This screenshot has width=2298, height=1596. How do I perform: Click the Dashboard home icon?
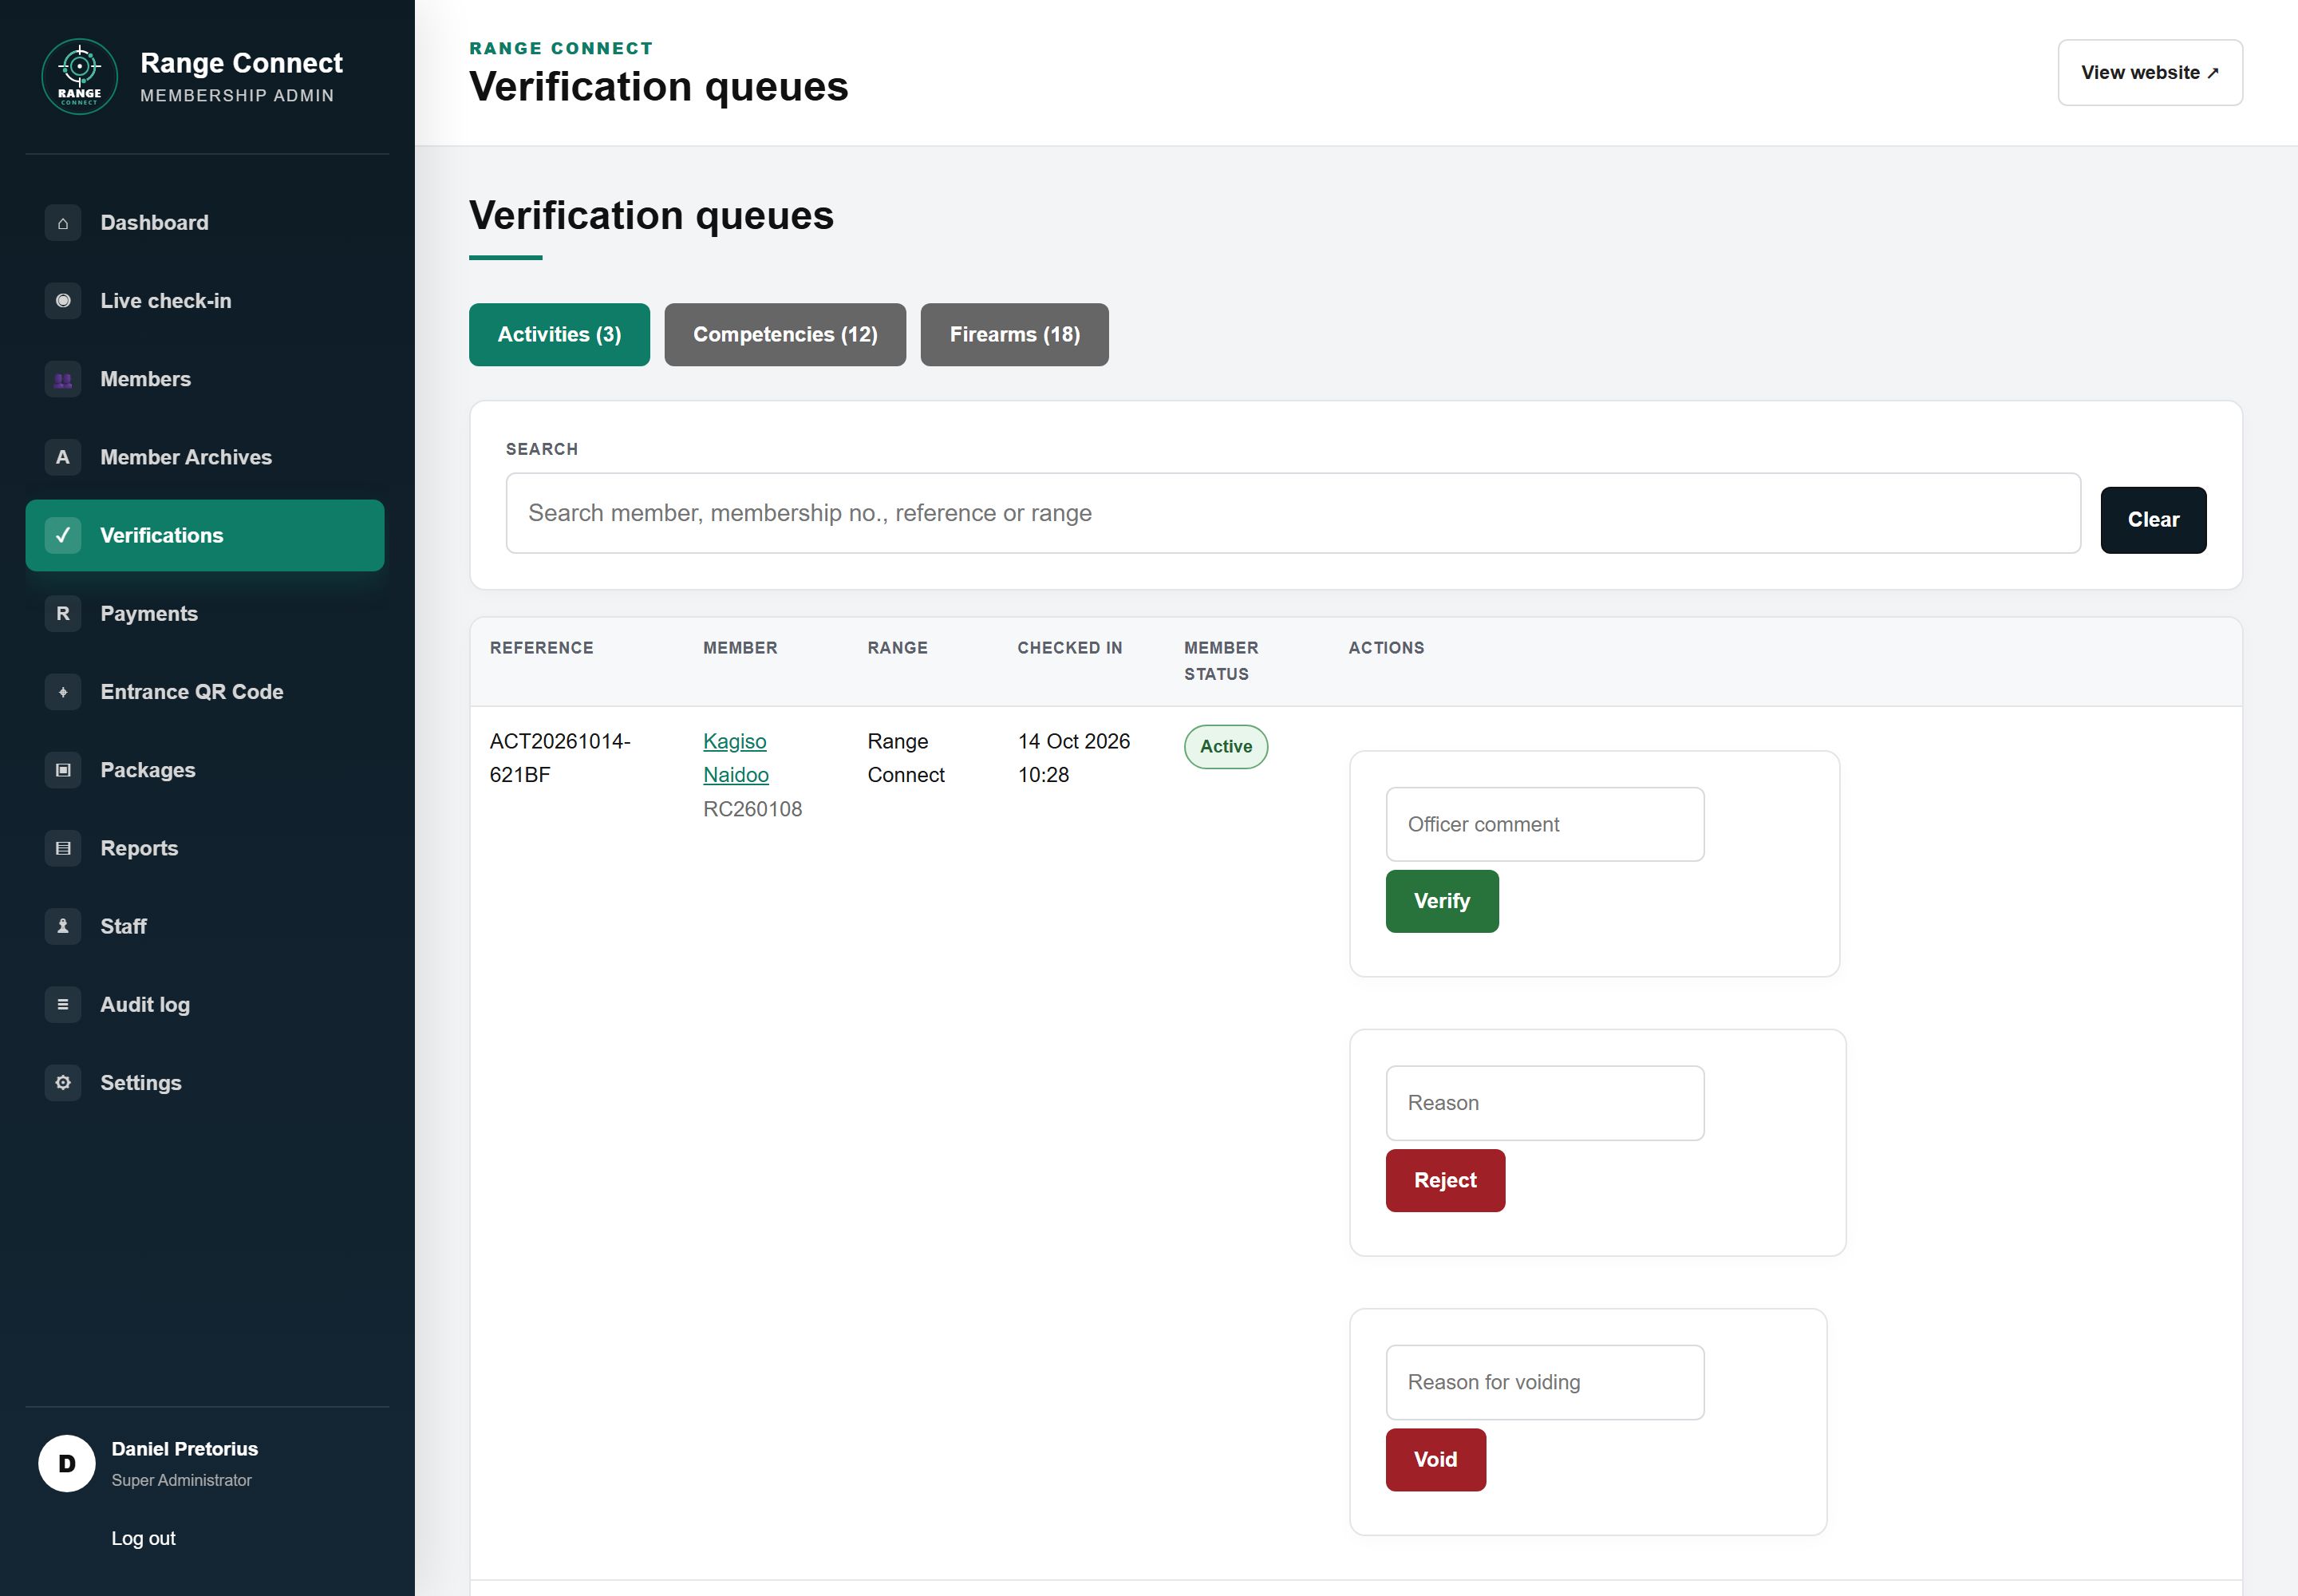63,222
